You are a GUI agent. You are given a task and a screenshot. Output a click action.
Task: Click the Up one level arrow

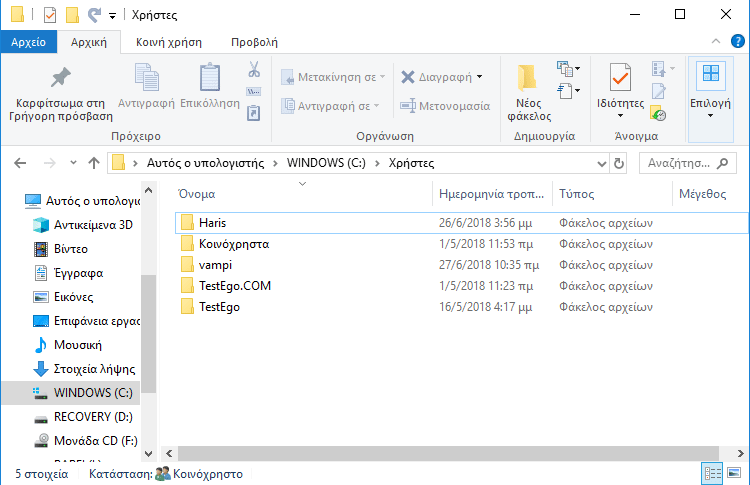[94, 163]
